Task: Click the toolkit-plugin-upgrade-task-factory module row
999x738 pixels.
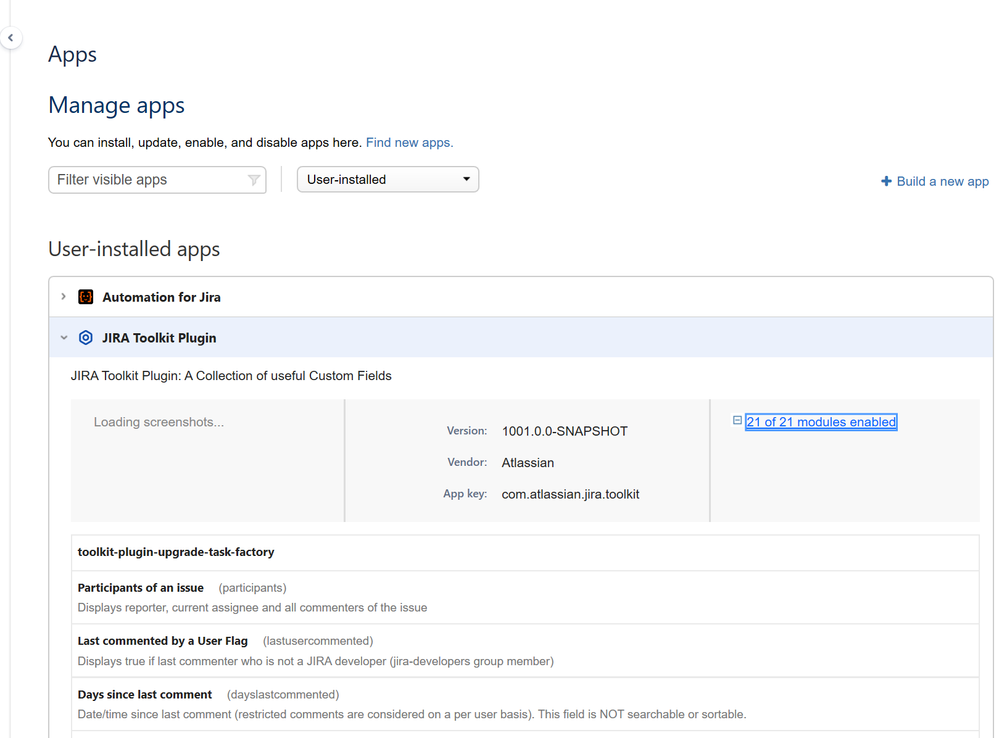Action: coord(525,553)
